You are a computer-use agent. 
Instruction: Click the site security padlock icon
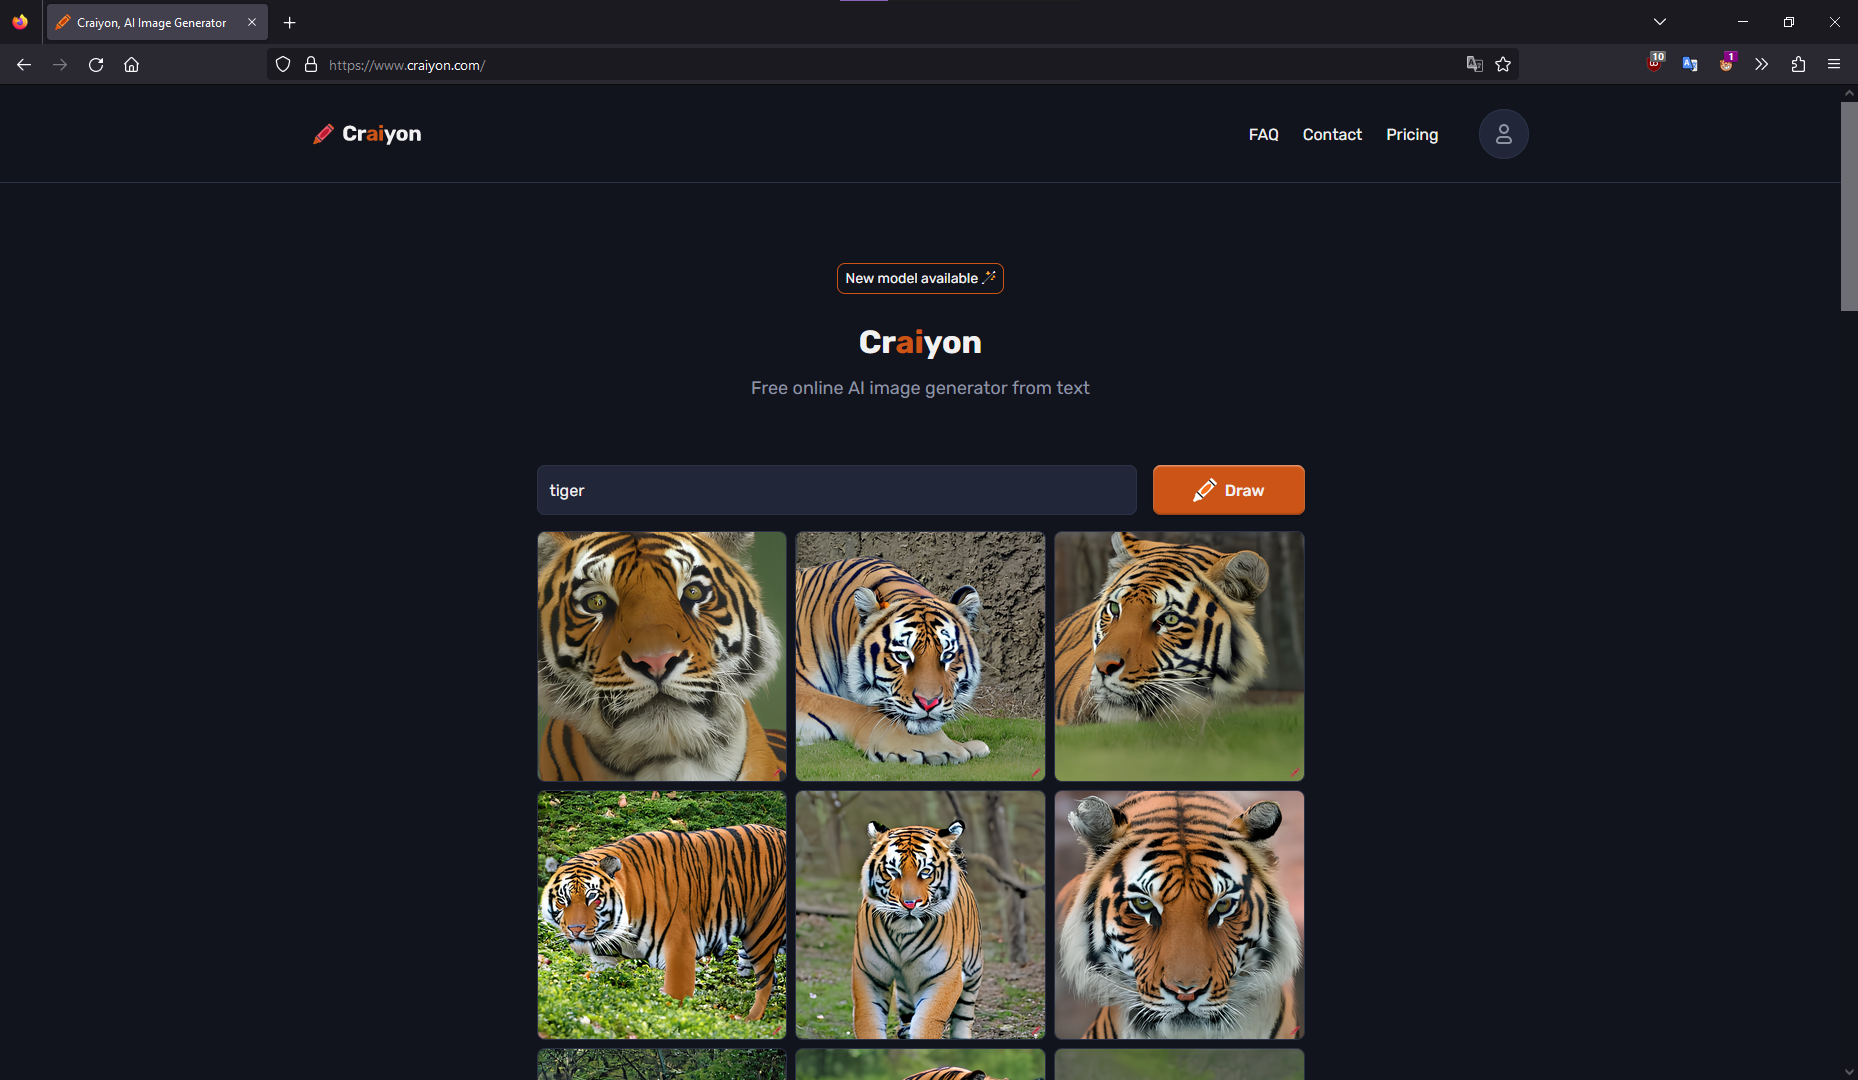[x=311, y=64]
